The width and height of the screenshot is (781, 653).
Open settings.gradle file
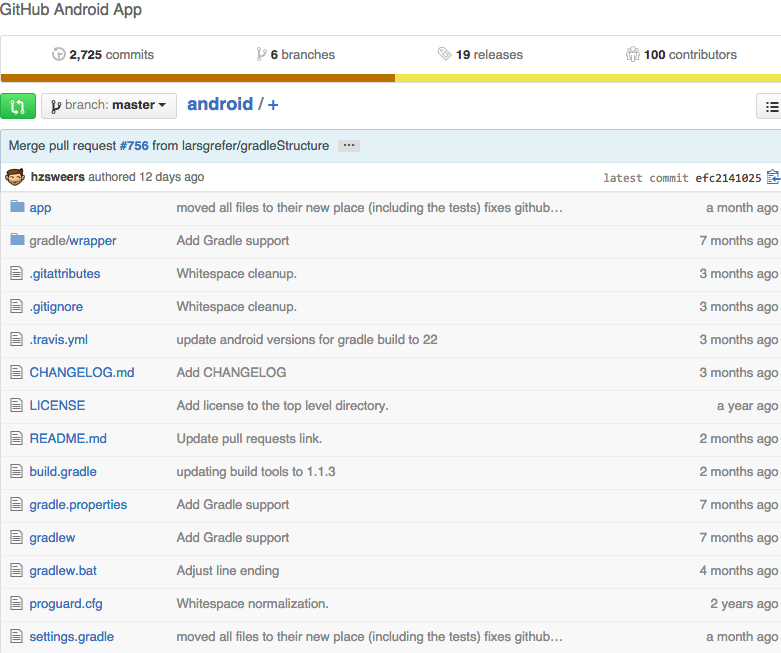(72, 637)
